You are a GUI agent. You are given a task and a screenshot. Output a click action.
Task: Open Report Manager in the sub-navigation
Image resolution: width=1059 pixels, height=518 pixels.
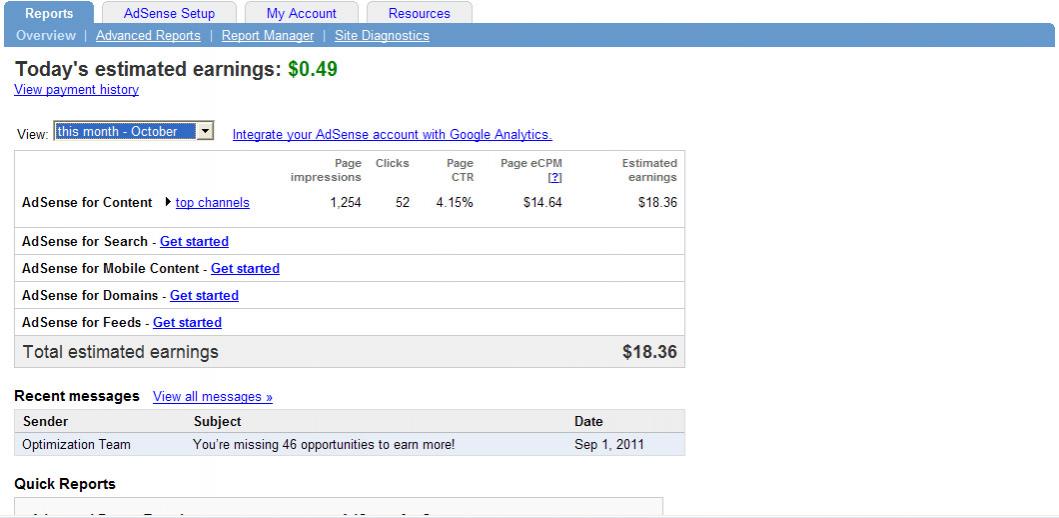pos(267,36)
